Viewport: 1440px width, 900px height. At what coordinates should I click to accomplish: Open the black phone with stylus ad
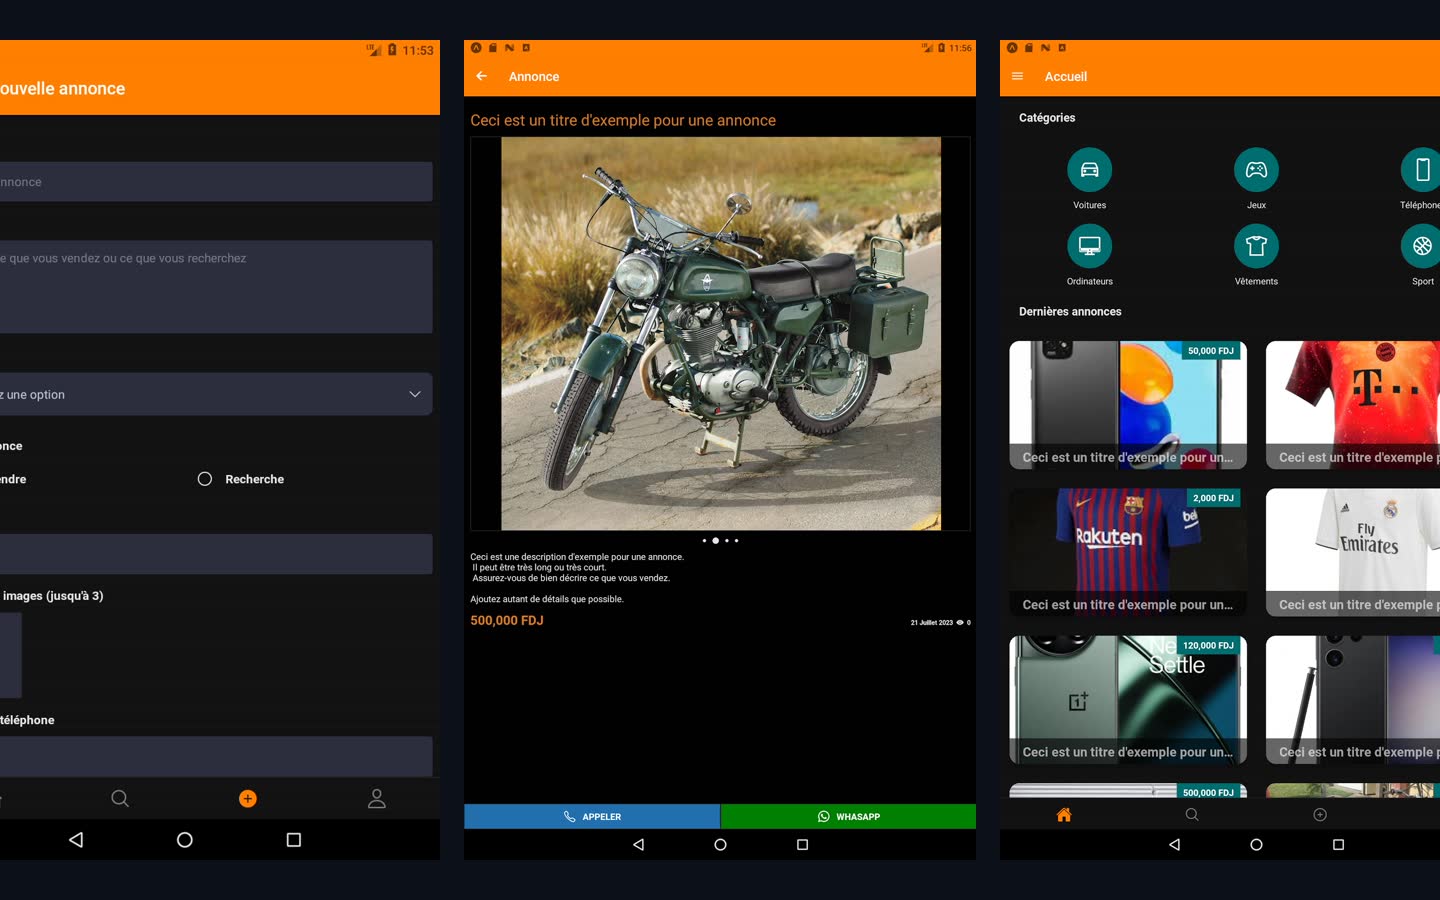point(1353,700)
